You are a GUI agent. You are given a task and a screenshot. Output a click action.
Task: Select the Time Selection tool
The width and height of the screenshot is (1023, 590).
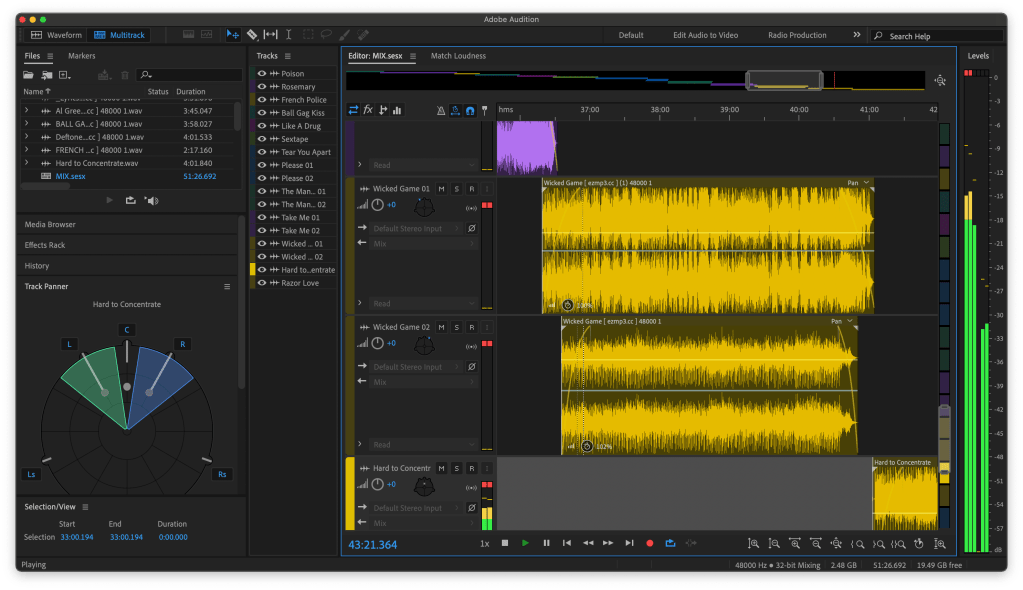(289, 35)
